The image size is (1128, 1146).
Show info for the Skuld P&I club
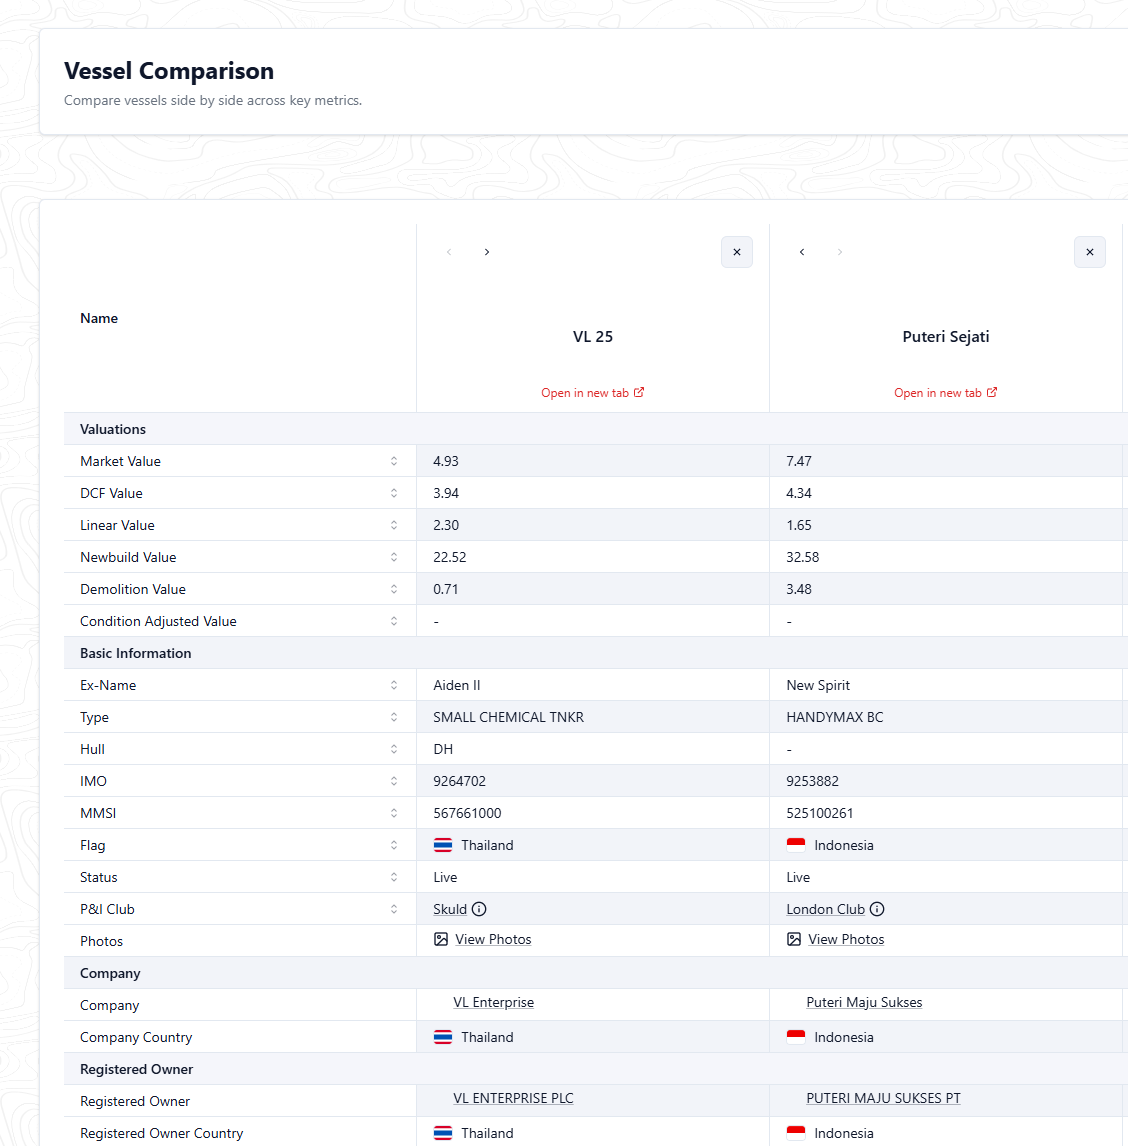[x=479, y=909]
